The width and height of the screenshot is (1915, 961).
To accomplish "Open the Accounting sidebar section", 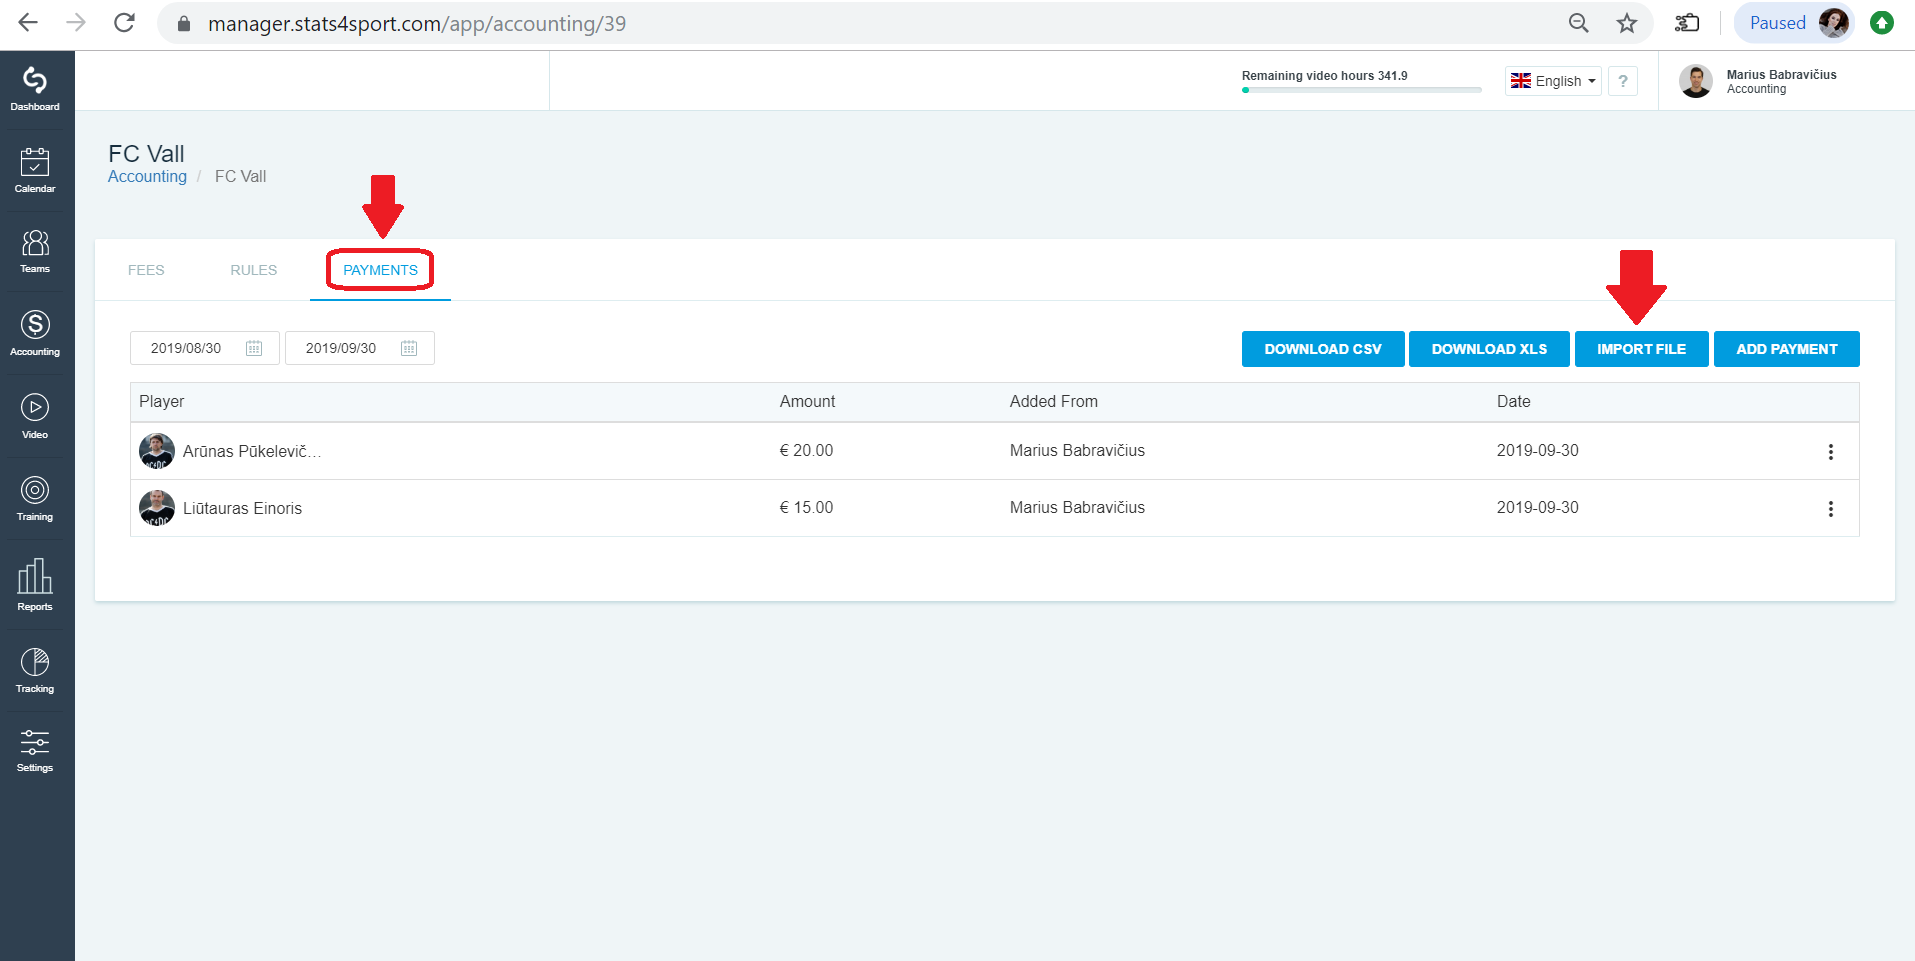I will click(x=35, y=333).
